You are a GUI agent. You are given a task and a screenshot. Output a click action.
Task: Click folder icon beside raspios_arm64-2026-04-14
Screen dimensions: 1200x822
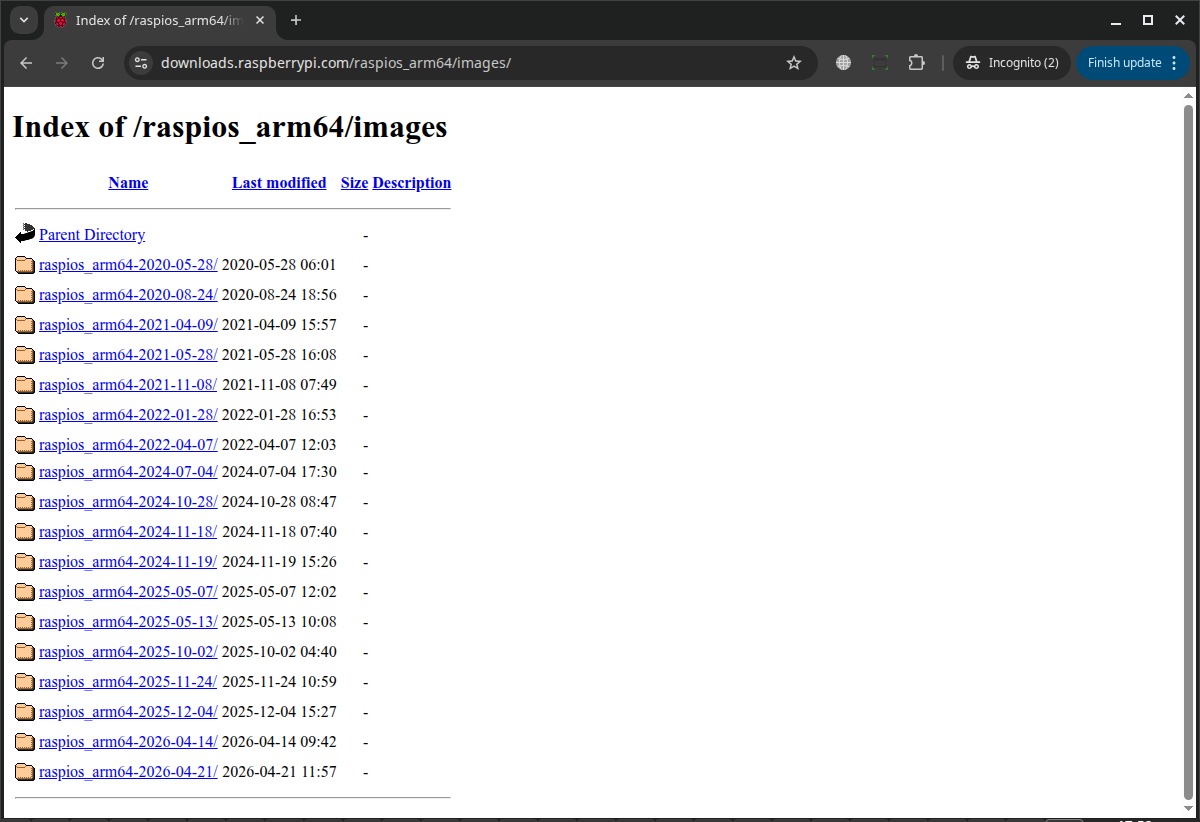pyautogui.click(x=25, y=742)
